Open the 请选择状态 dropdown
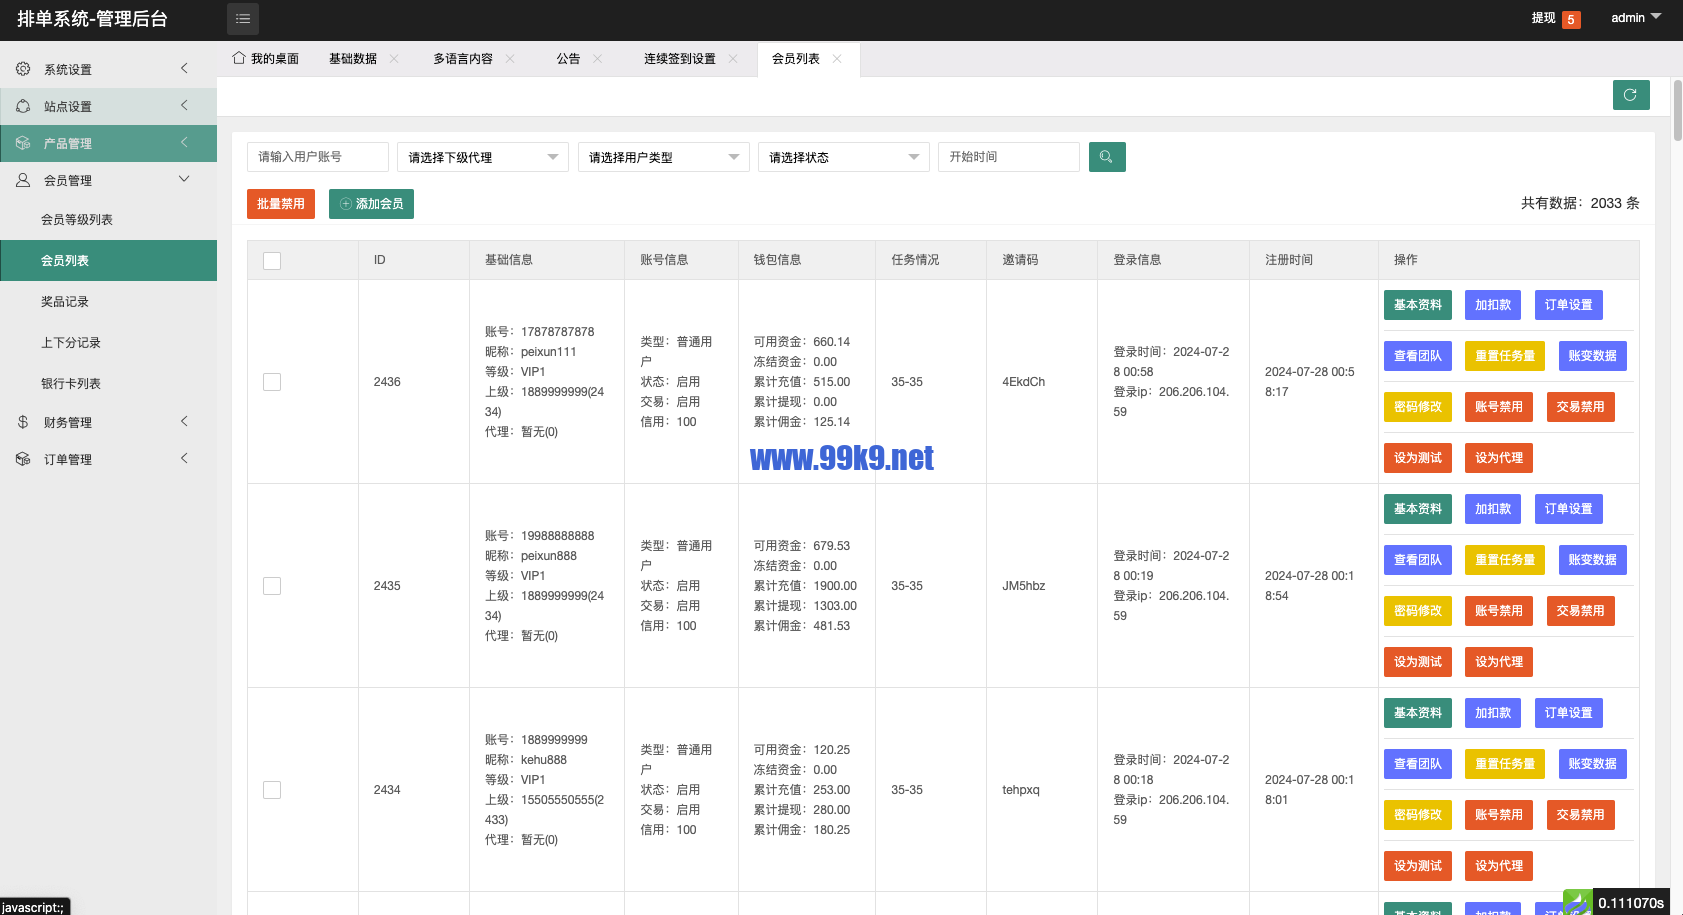Viewport: 1683px width, 915px height. [x=844, y=157]
